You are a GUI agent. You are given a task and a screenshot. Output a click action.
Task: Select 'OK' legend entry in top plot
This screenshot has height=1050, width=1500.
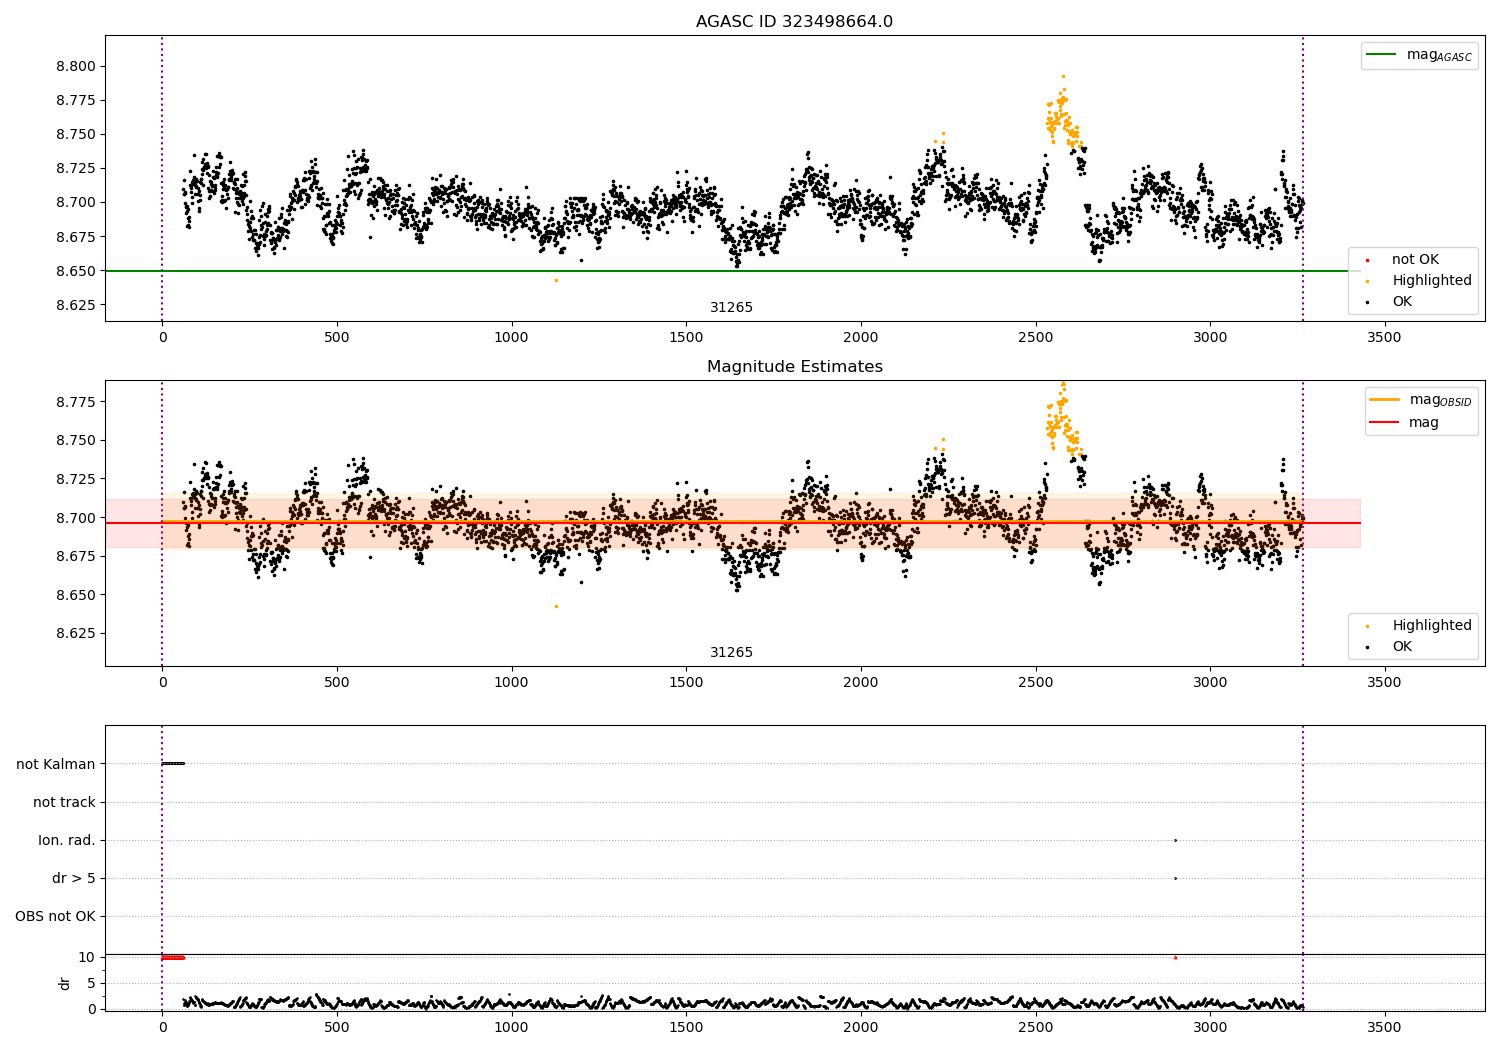(x=1389, y=302)
